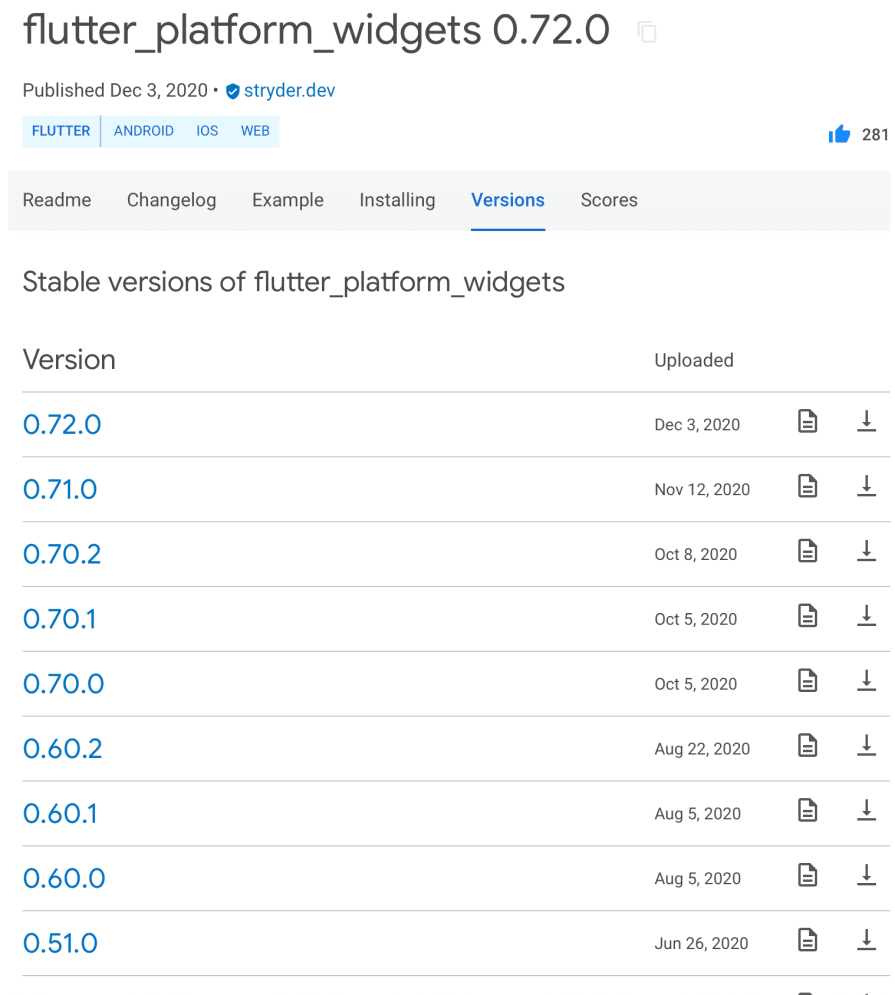Click 'Published Dec 3, 2020' text
The image size is (895, 995).
116,90
